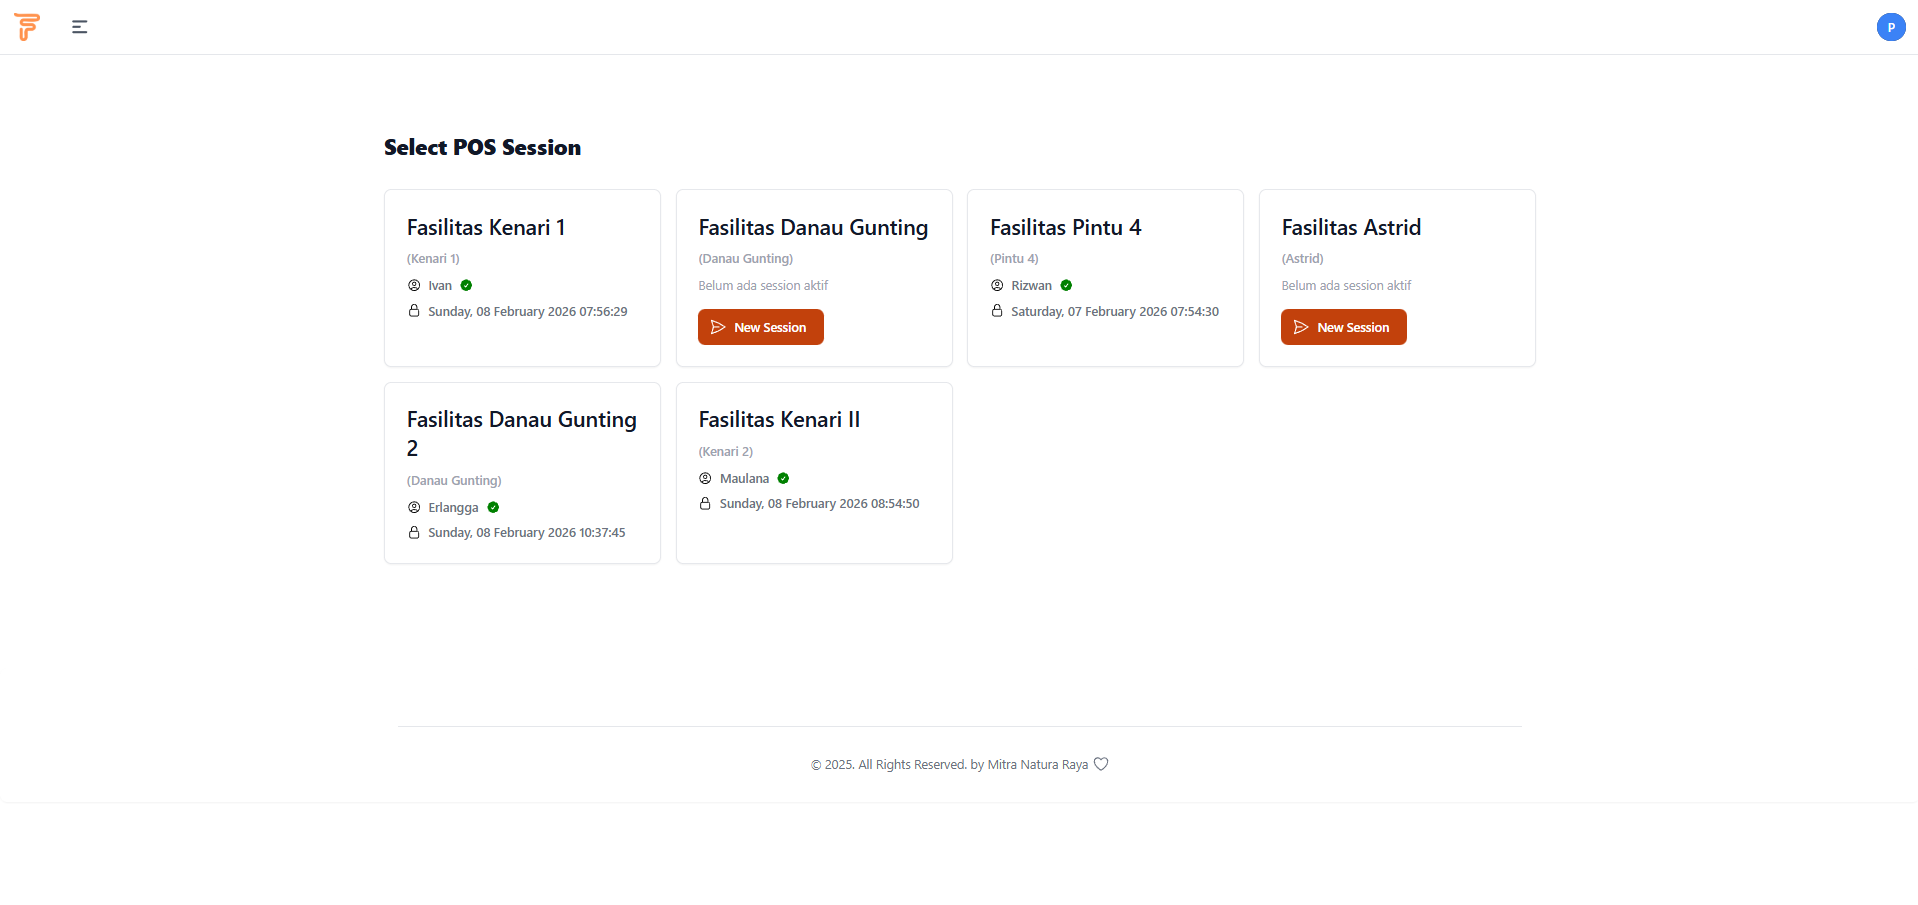The height and width of the screenshot is (905, 1918).
Task: Start New Session for Fasilitas Astrid
Action: coord(1343,327)
